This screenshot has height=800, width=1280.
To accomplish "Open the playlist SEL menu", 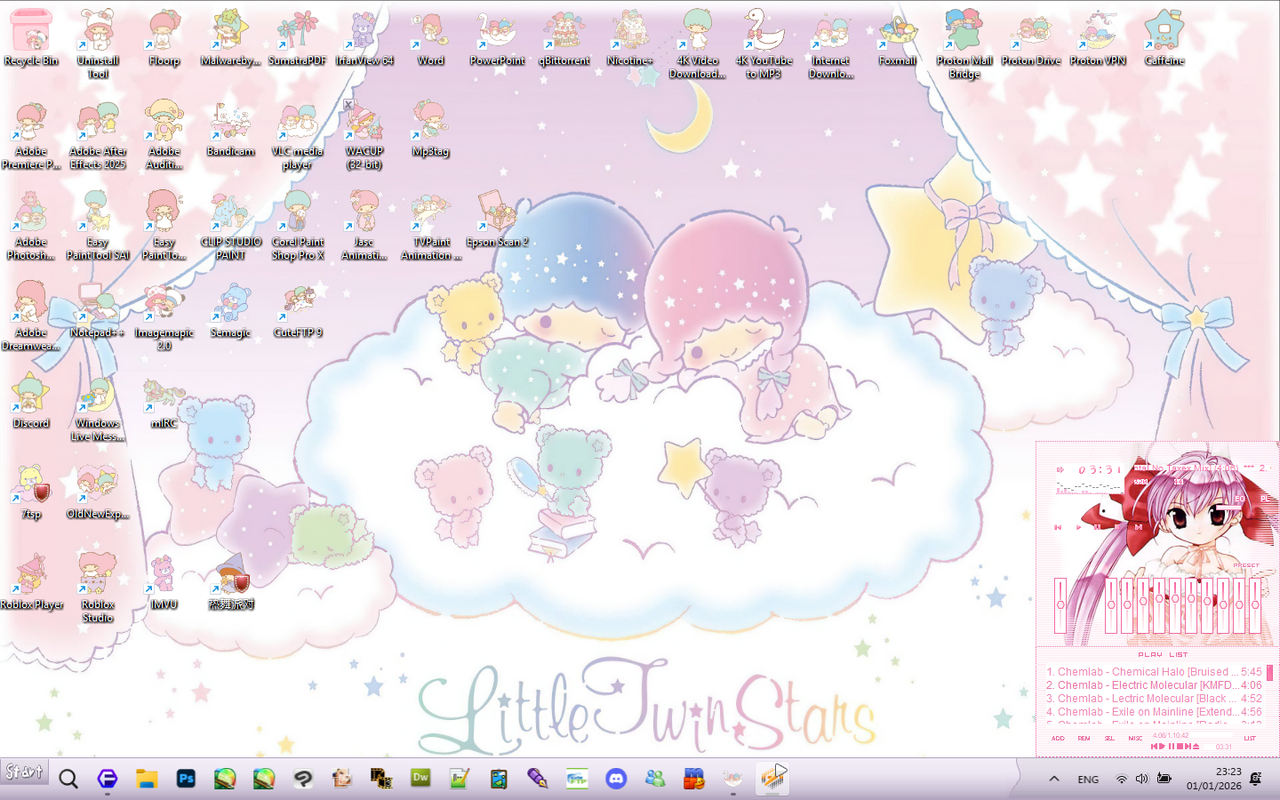I will (1109, 739).
